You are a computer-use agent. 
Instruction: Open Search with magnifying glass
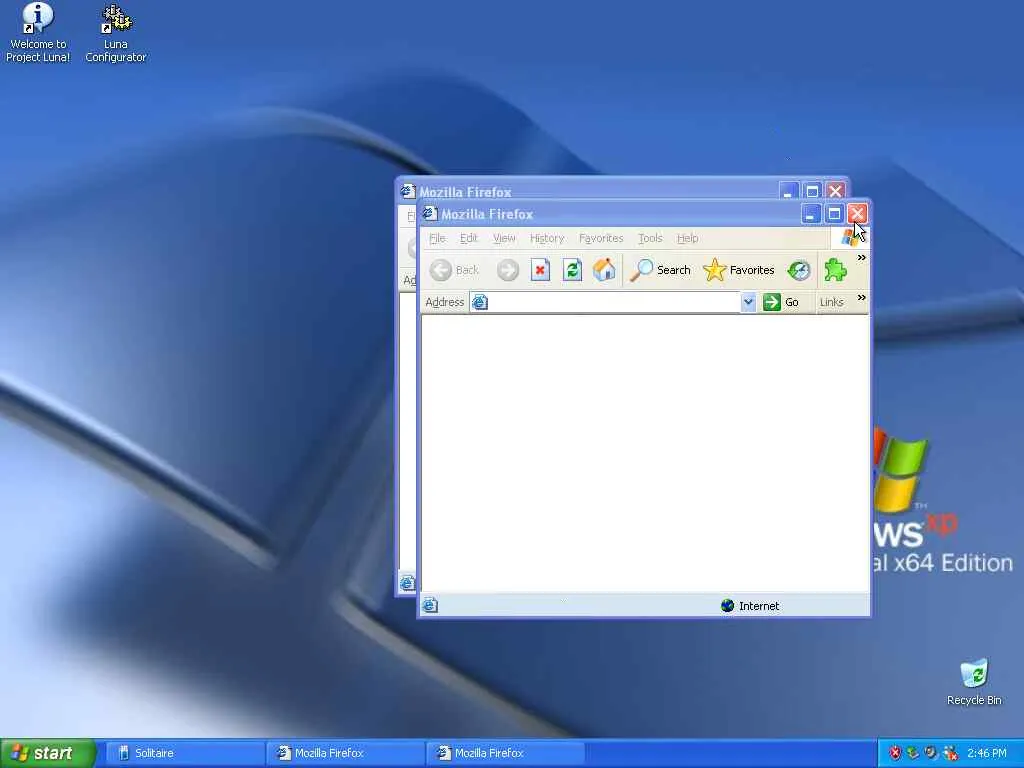(x=660, y=270)
